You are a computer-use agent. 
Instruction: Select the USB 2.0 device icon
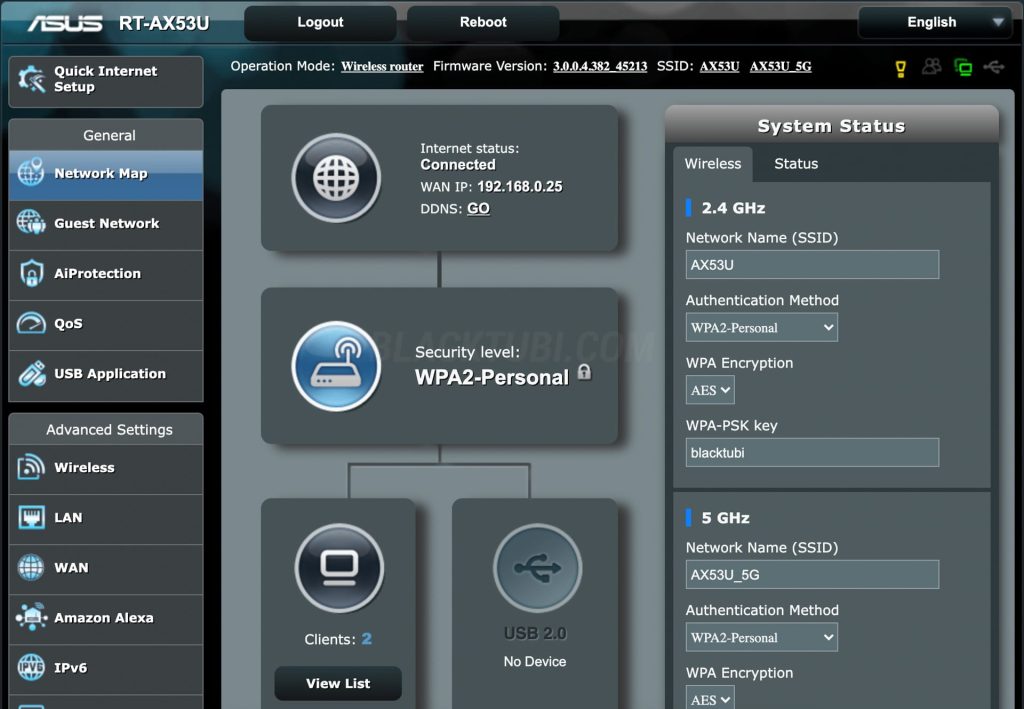pos(537,568)
